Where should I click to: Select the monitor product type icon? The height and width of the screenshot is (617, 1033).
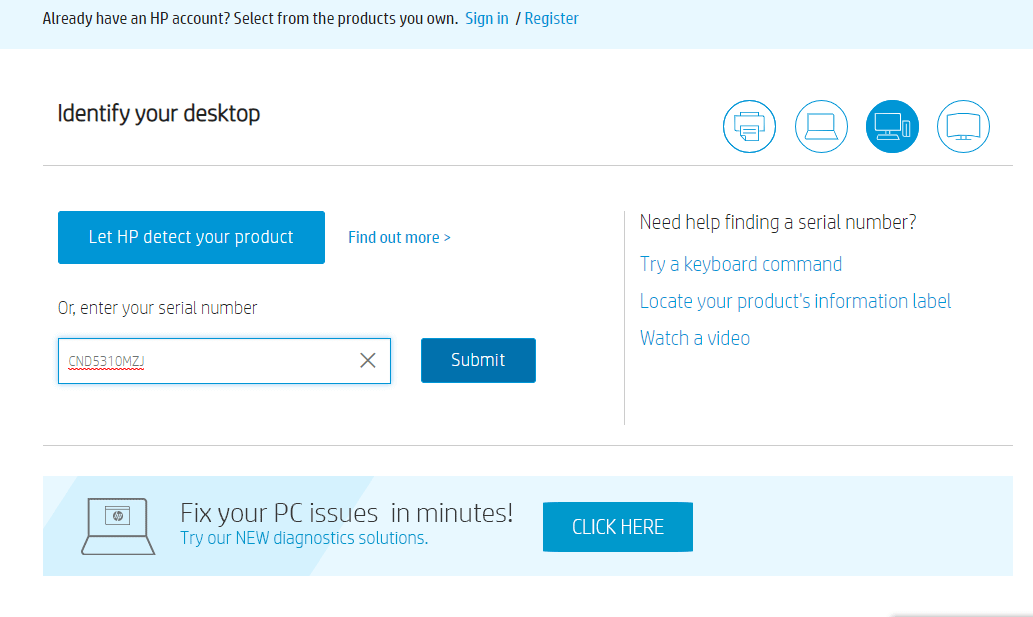(x=963, y=127)
